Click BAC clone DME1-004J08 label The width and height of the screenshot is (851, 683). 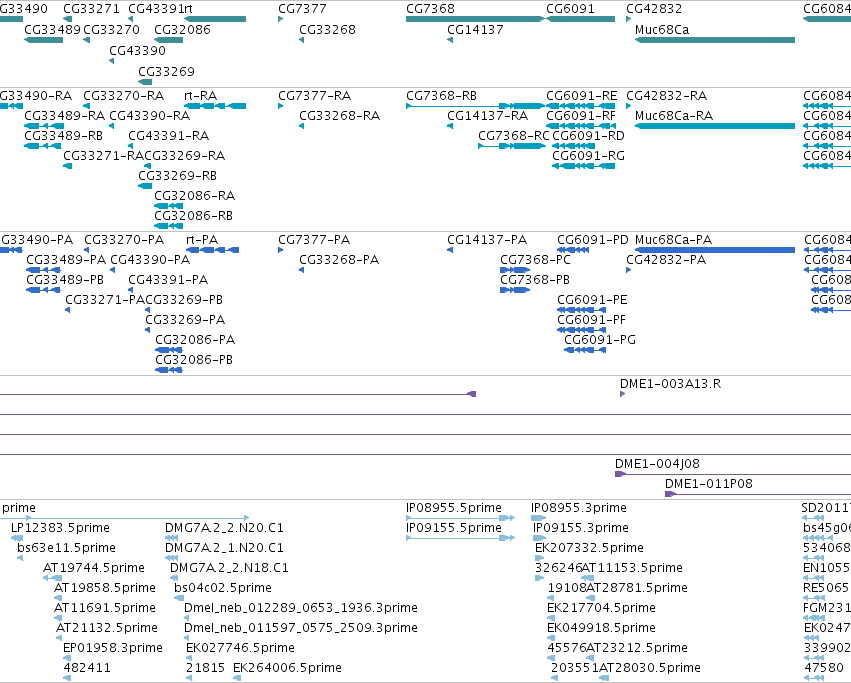pyautogui.click(x=657, y=464)
